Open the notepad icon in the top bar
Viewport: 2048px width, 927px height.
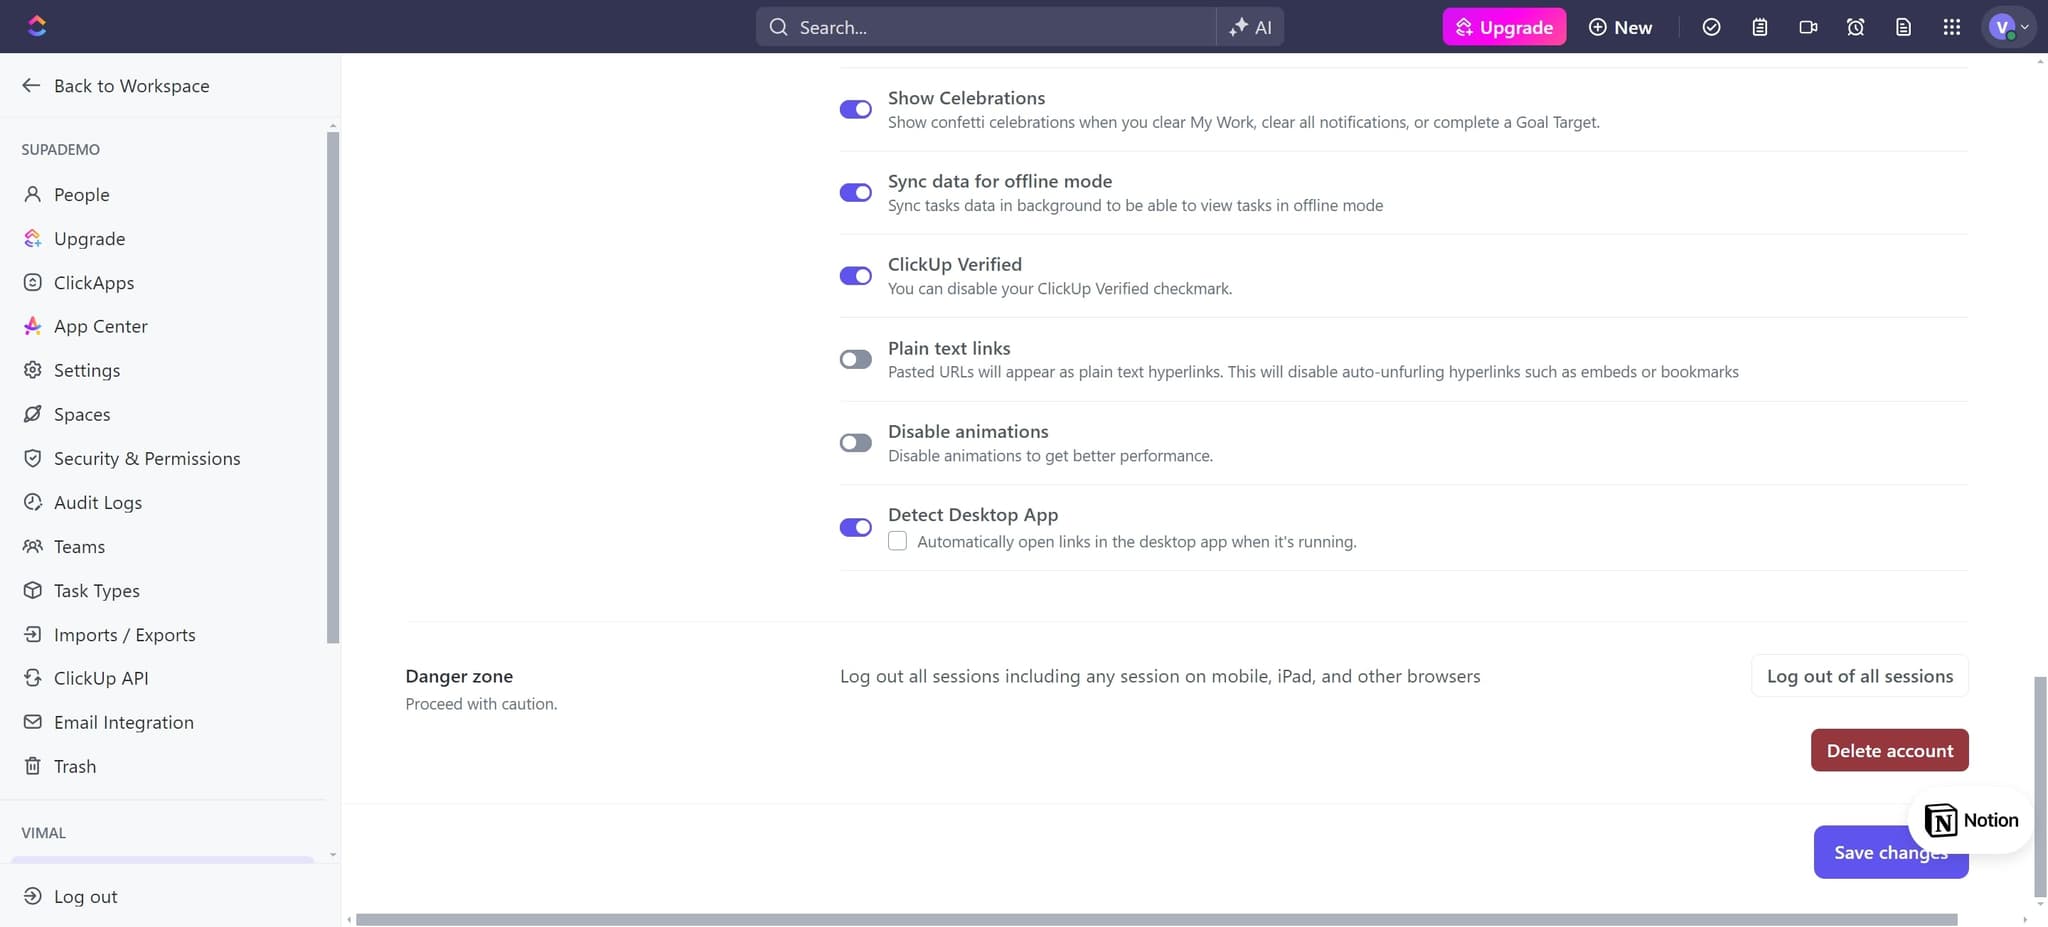pyautogui.click(x=1759, y=27)
